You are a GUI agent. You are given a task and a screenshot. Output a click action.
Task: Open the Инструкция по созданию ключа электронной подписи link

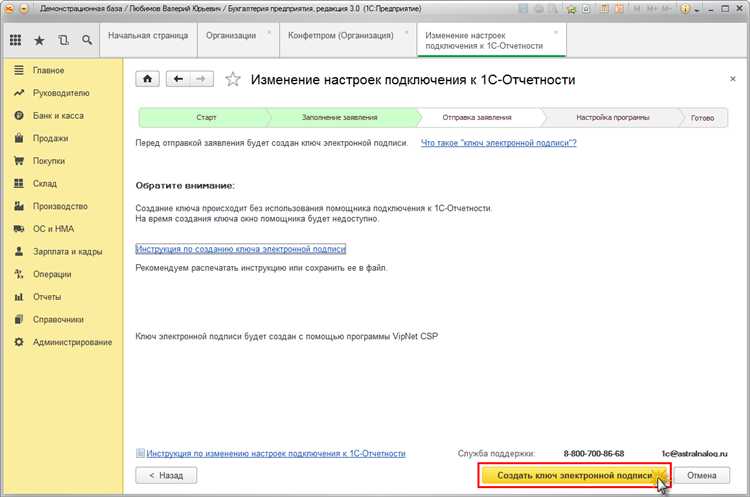tap(241, 249)
